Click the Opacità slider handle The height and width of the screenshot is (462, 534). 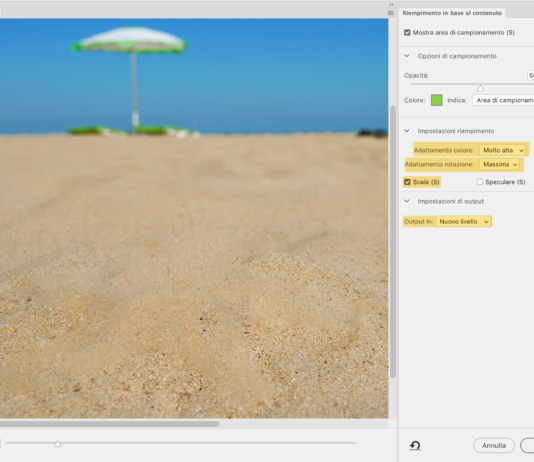[x=480, y=89]
